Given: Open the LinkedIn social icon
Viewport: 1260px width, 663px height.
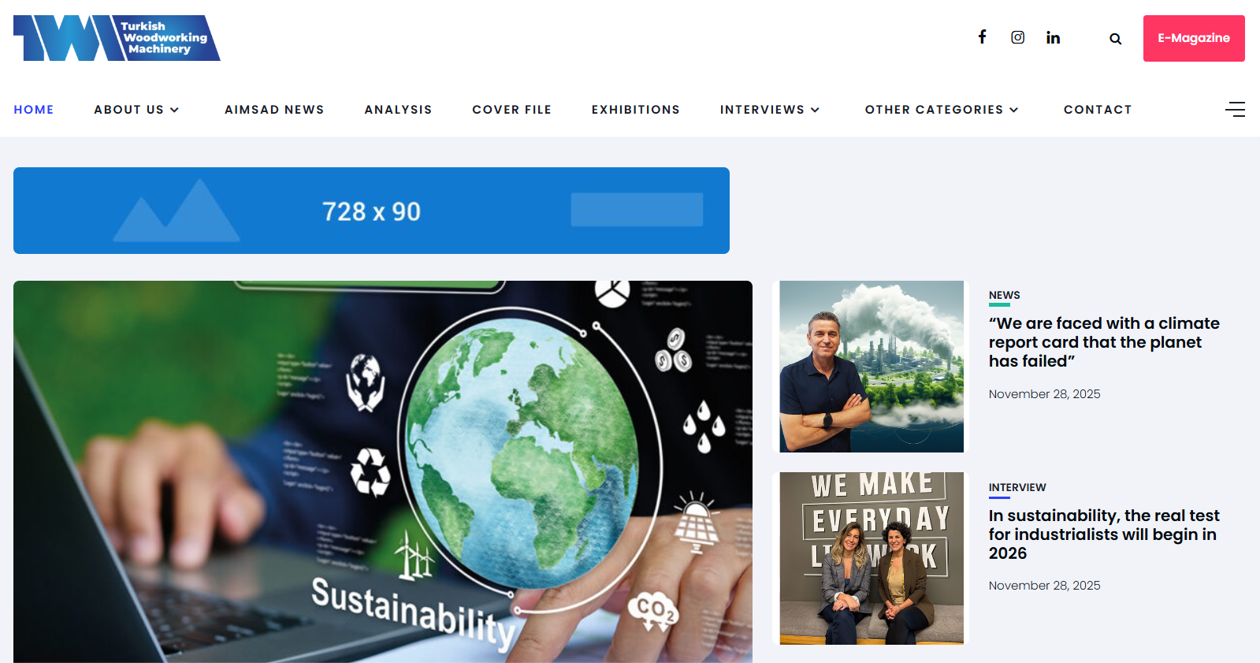Looking at the screenshot, I should pyautogui.click(x=1053, y=37).
